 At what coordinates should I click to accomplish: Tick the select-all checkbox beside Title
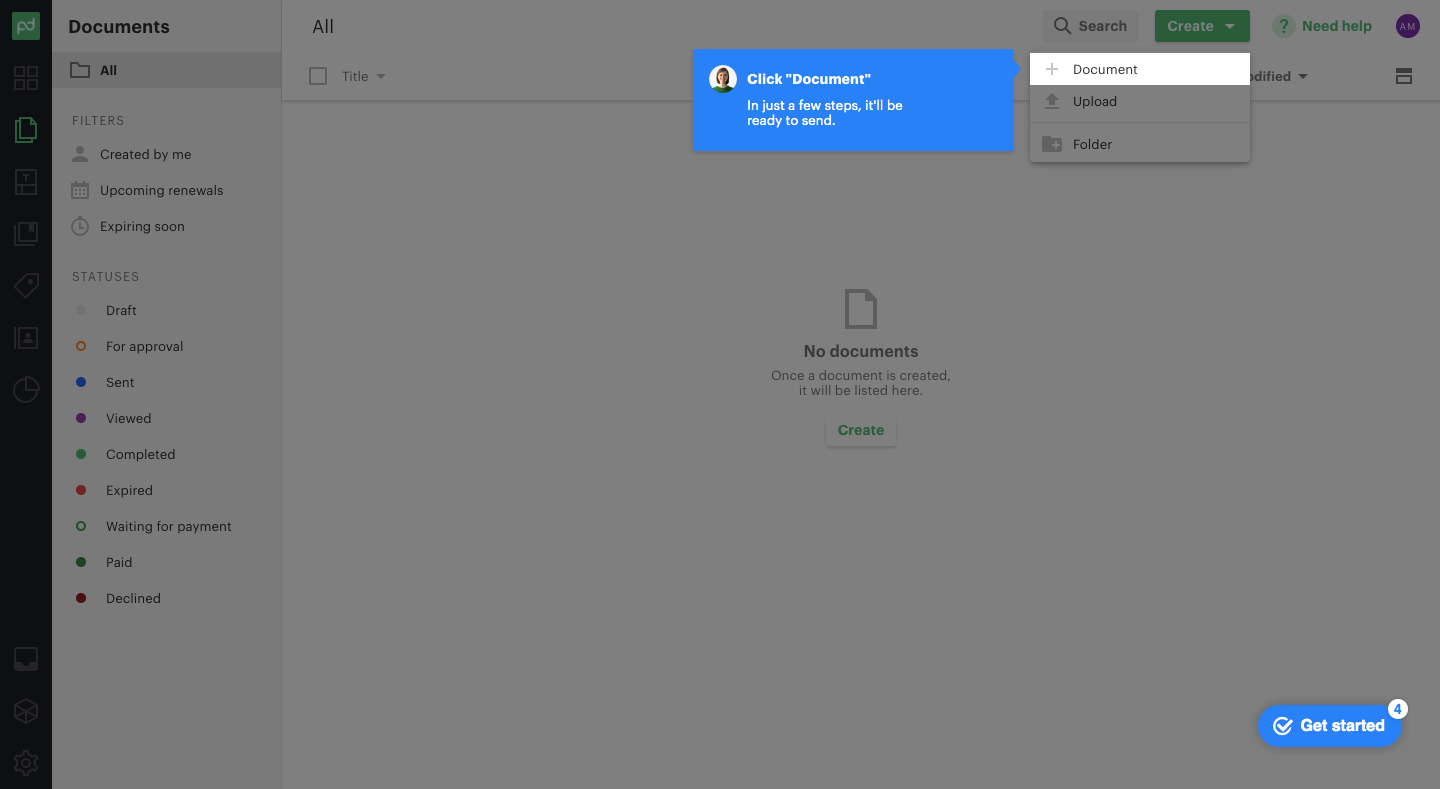318,76
